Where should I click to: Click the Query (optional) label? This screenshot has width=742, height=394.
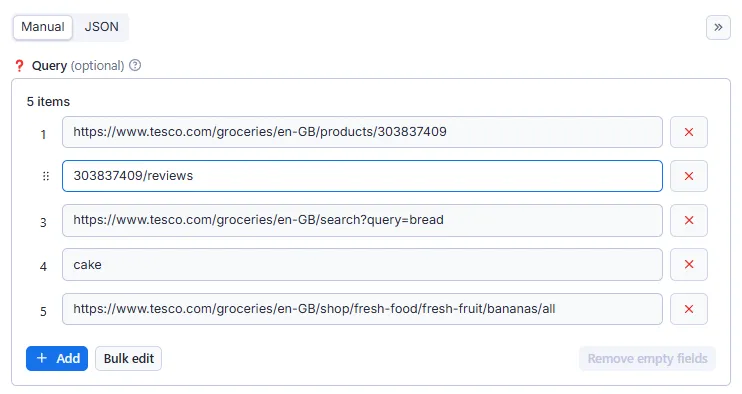[x=78, y=66]
